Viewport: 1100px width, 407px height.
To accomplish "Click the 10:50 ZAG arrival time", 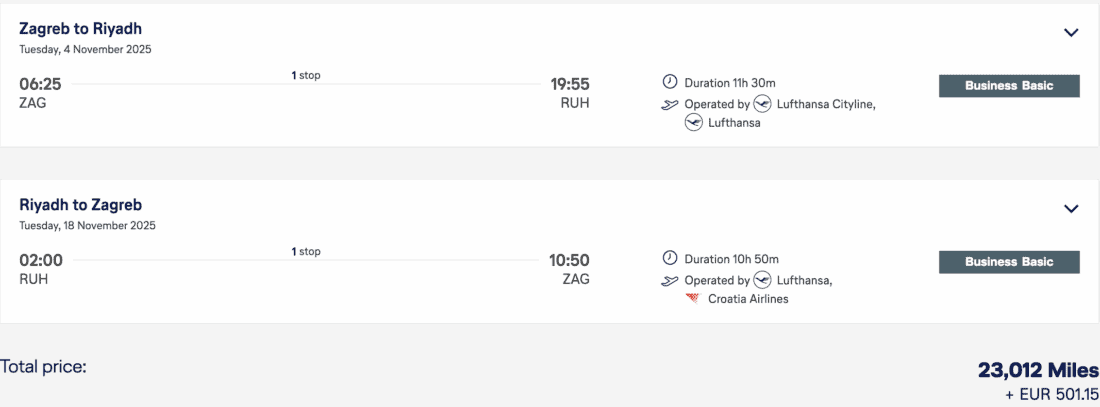I will pos(569,261).
